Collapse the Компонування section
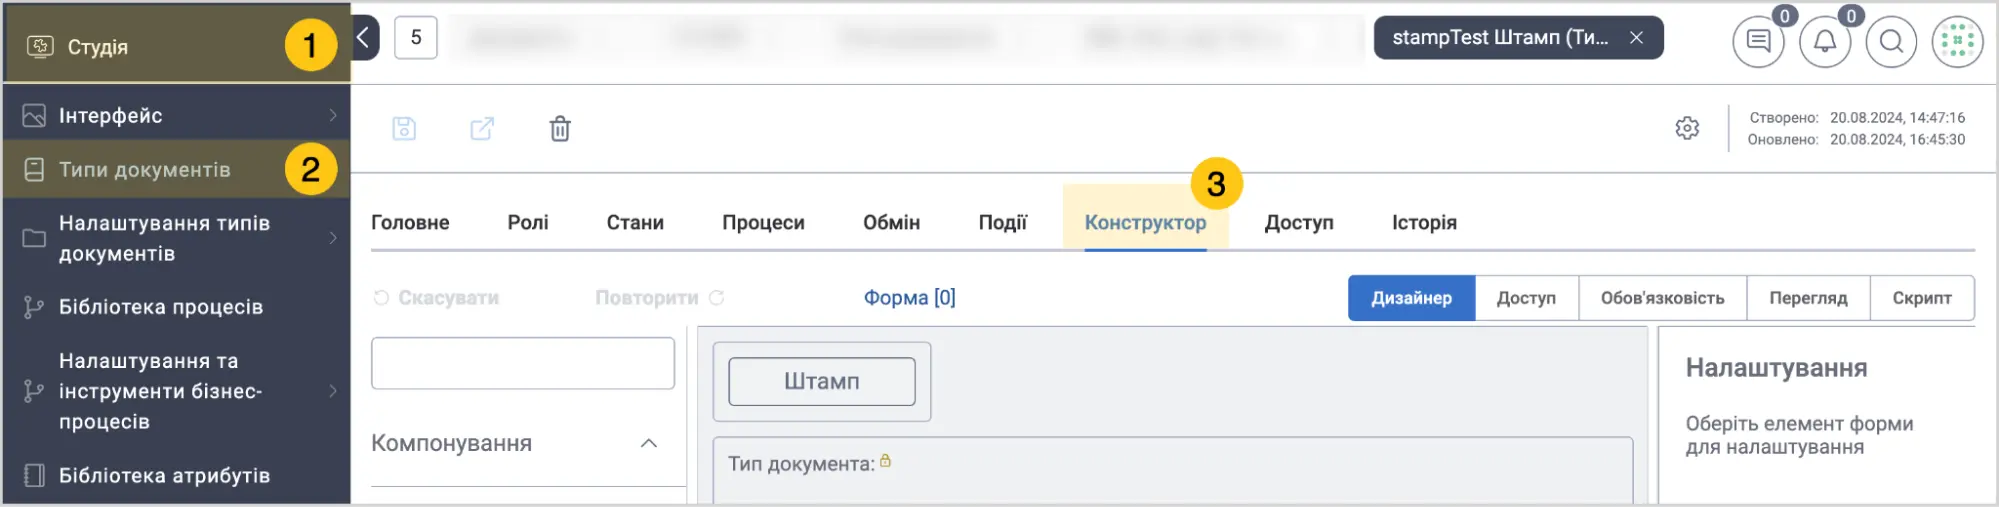 pyautogui.click(x=648, y=443)
